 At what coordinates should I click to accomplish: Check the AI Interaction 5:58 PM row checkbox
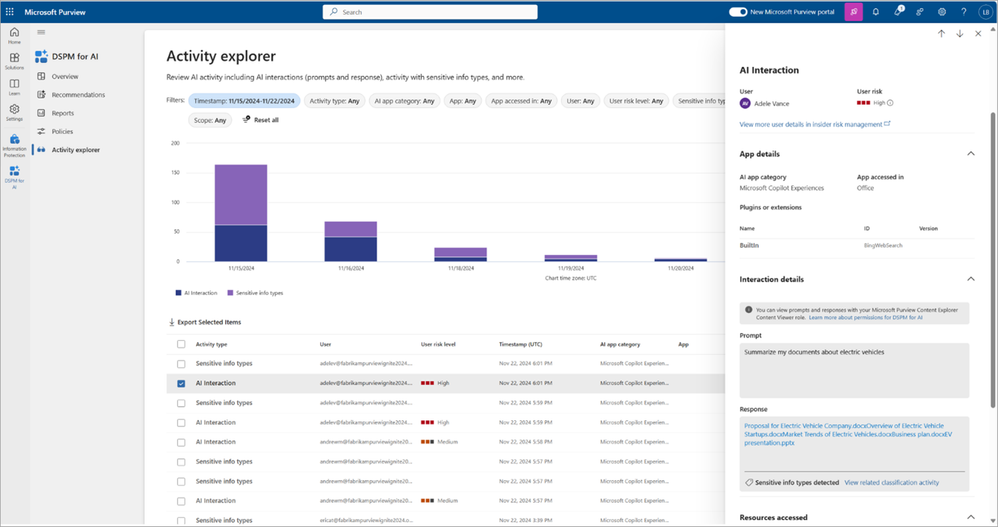[x=181, y=442]
